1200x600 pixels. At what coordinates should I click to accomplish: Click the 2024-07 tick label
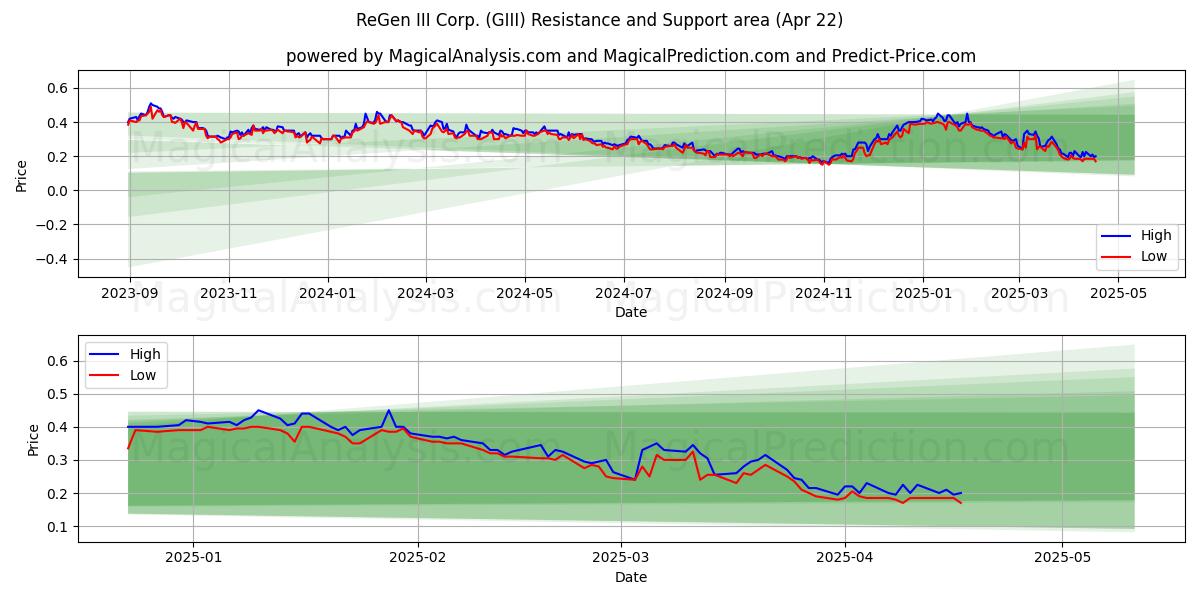click(625, 292)
